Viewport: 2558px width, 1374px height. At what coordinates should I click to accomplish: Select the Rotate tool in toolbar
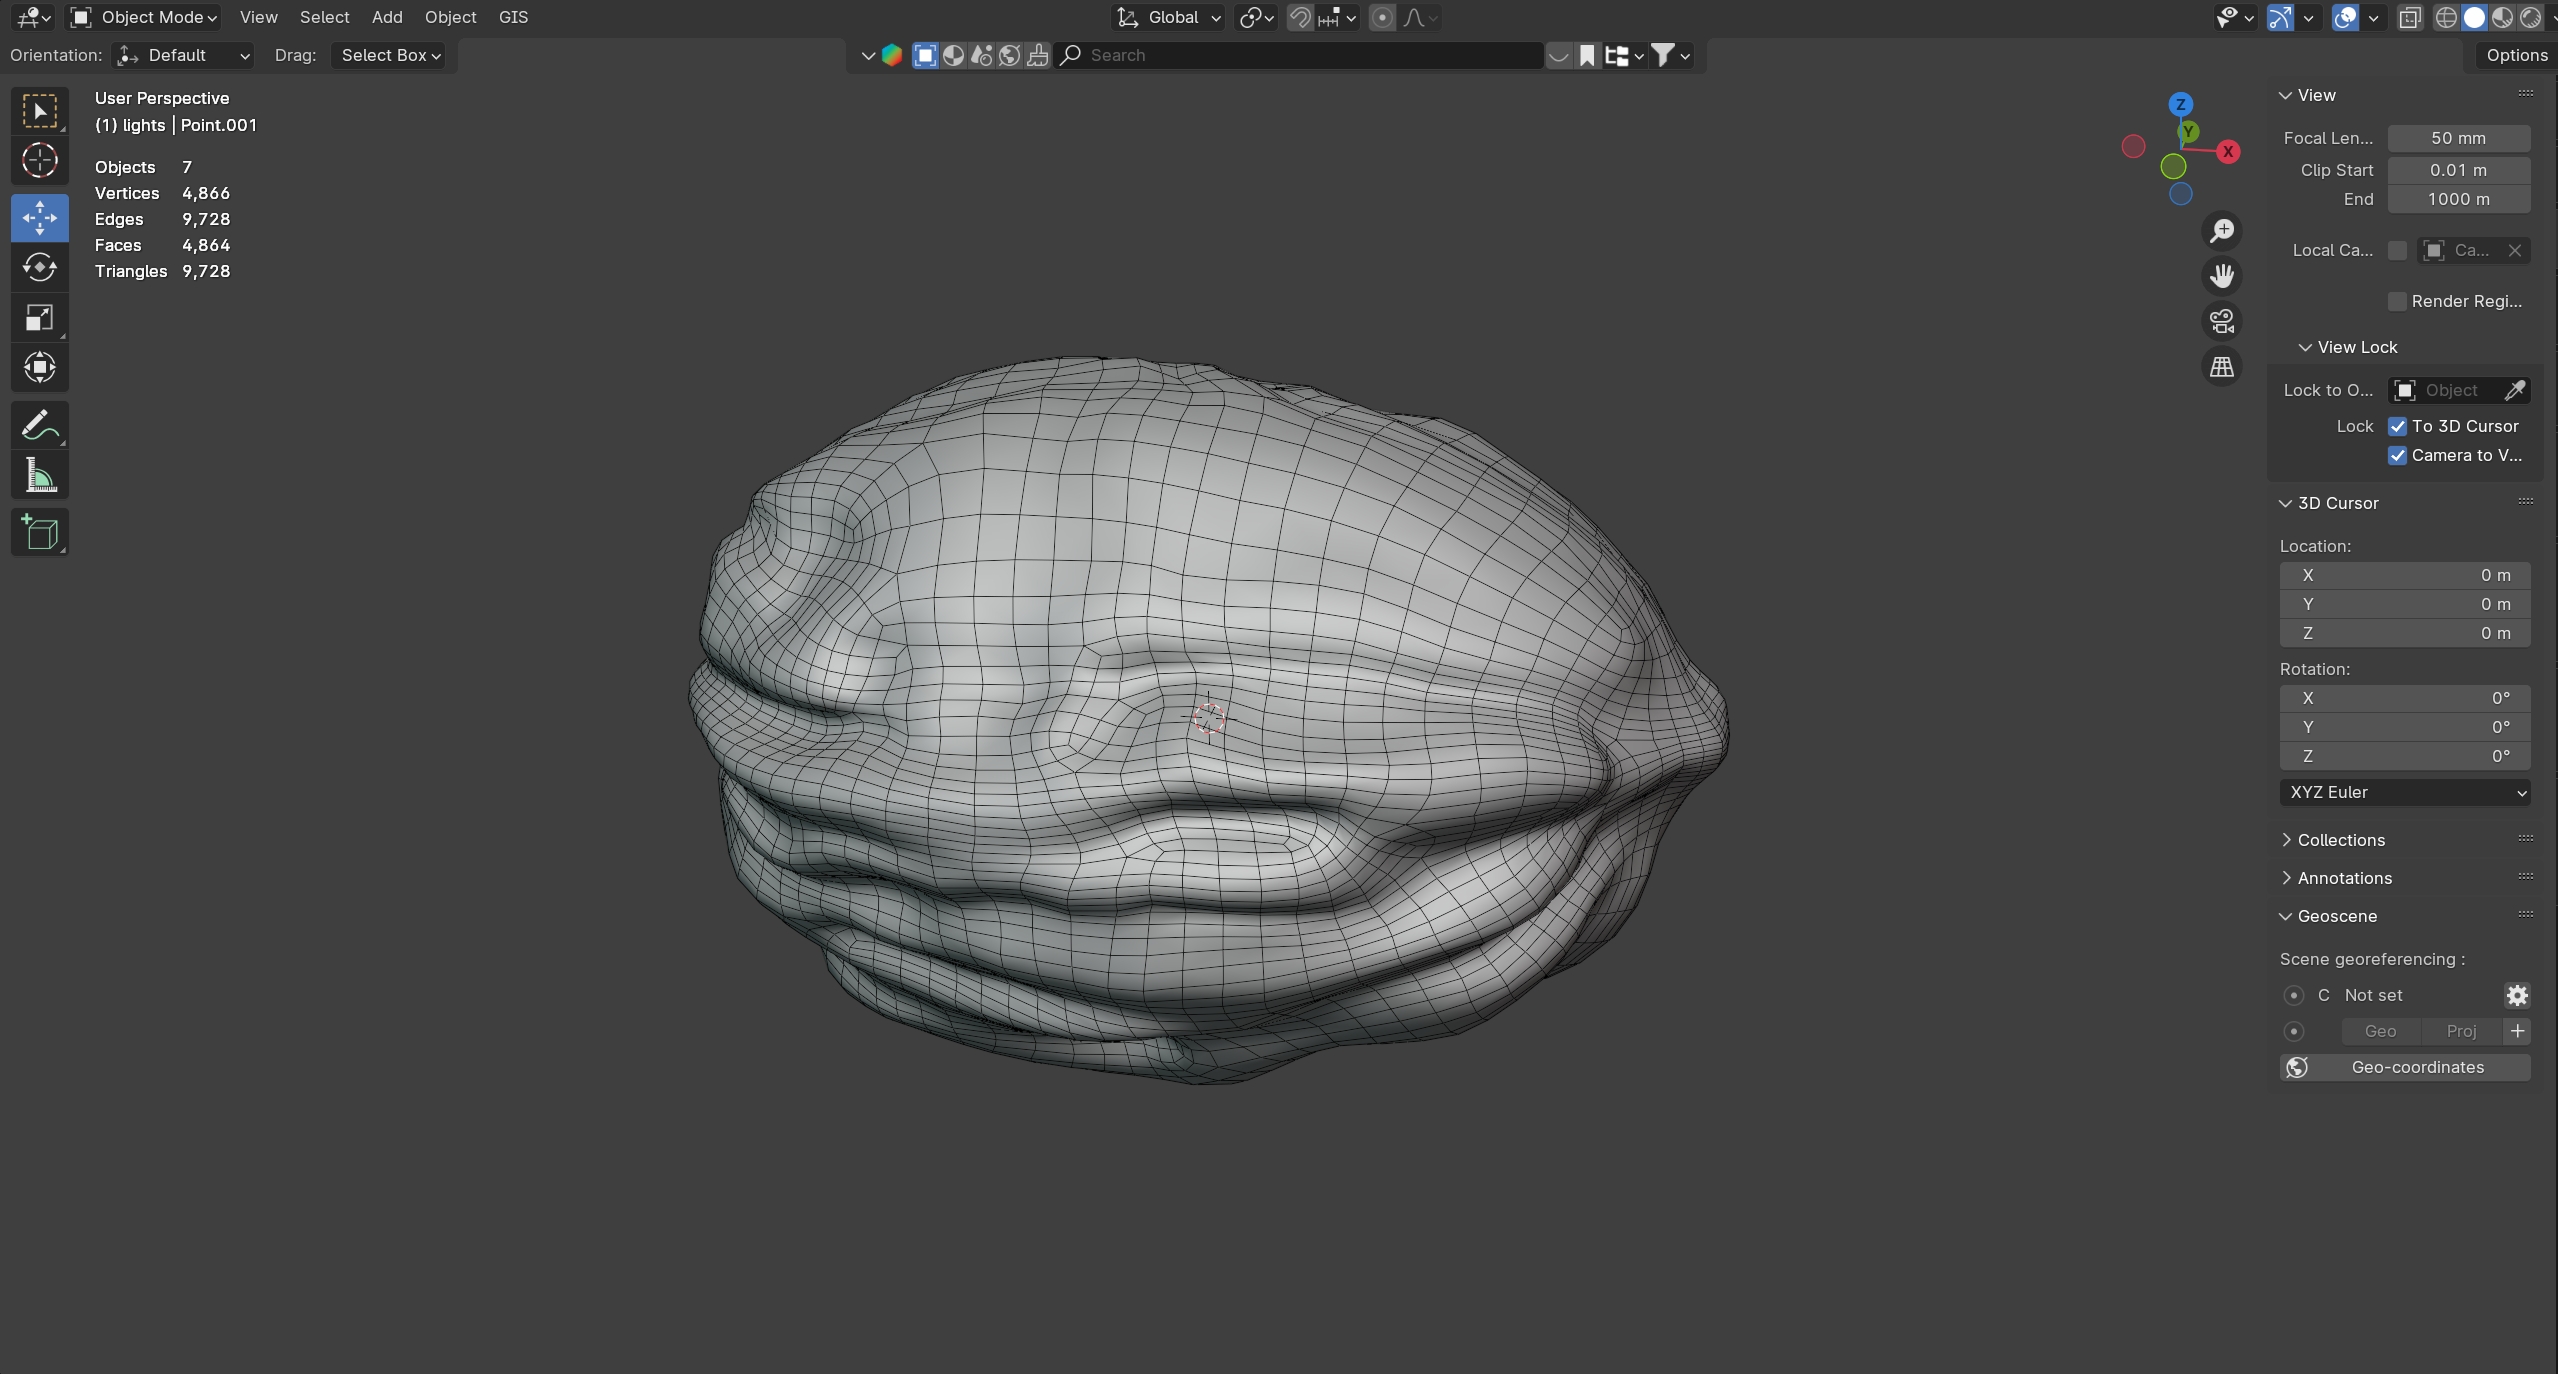coord(40,267)
